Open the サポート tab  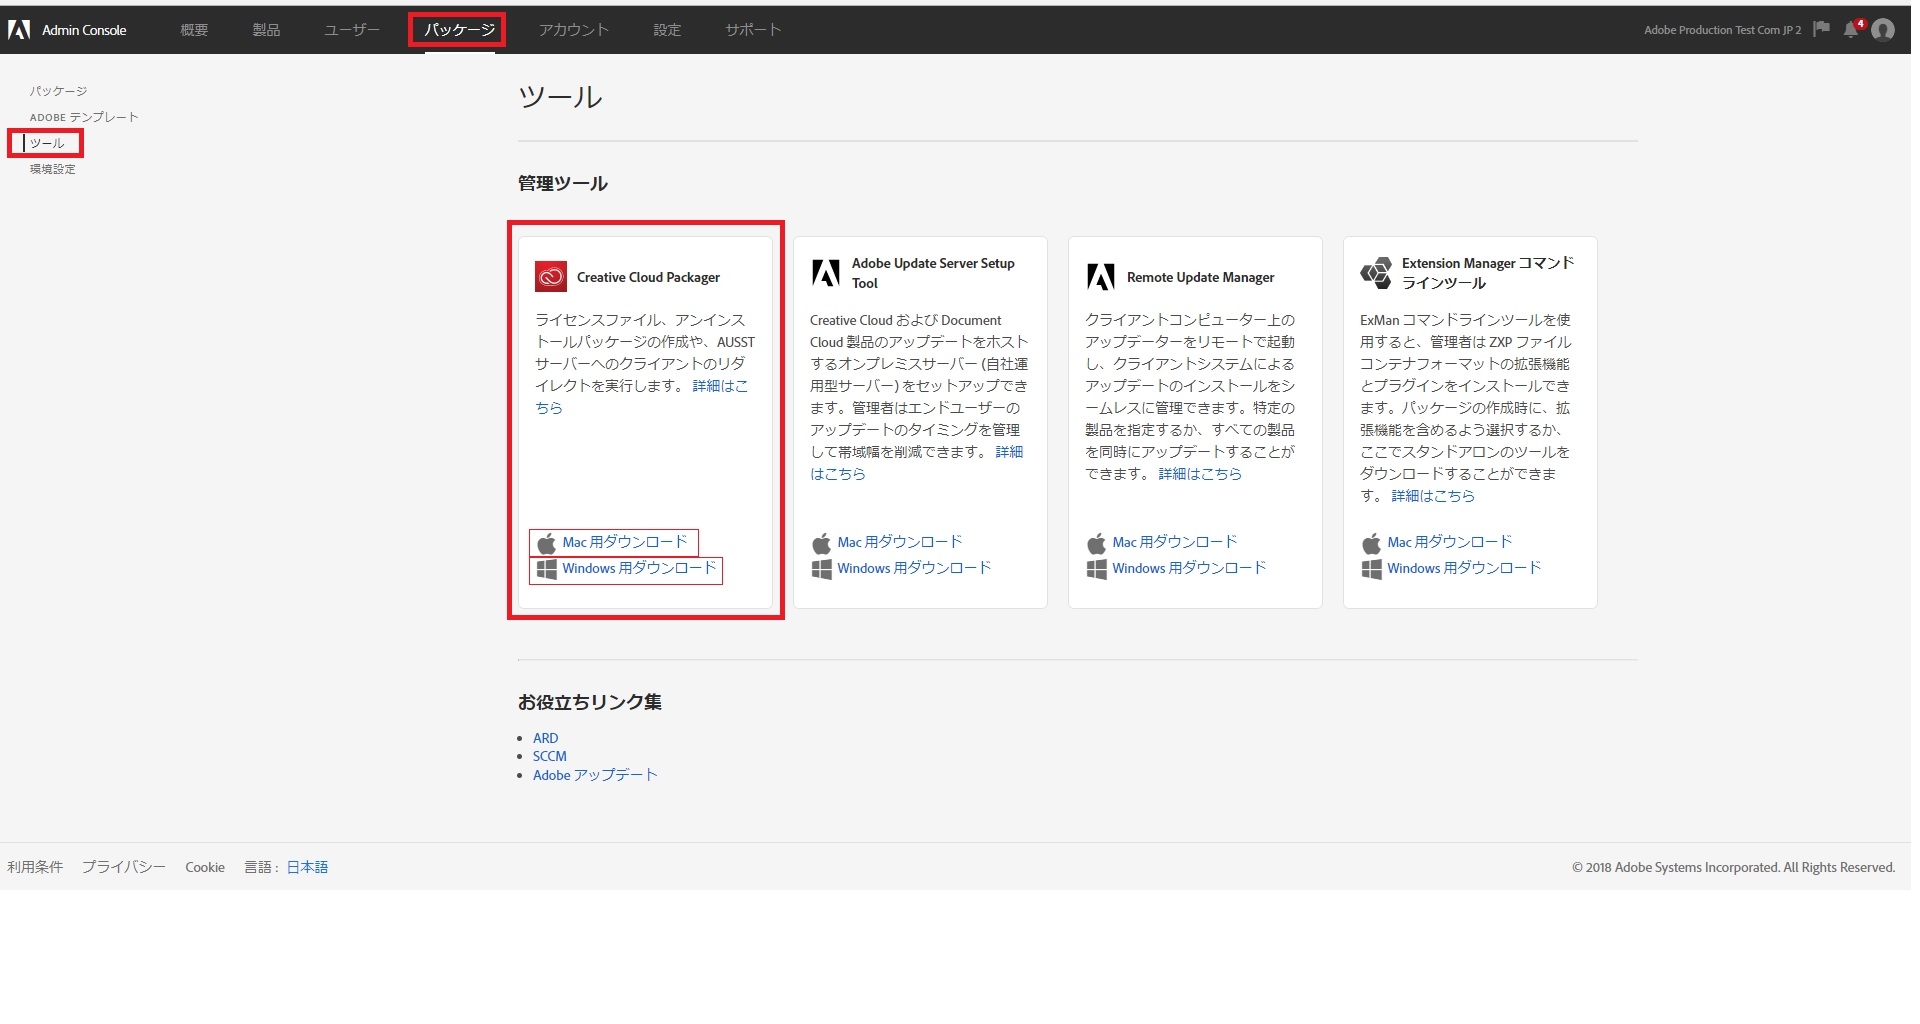coord(752,30)
